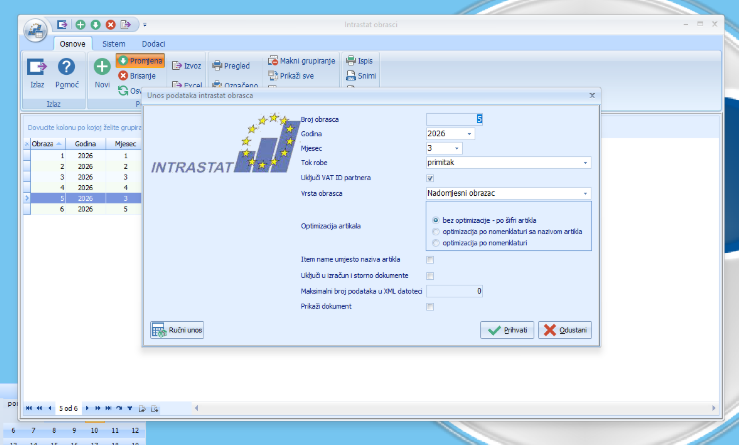This screenshot has width=739, height=445.
Task: Go to last record in navigator
Action: [x=108, y=408]
